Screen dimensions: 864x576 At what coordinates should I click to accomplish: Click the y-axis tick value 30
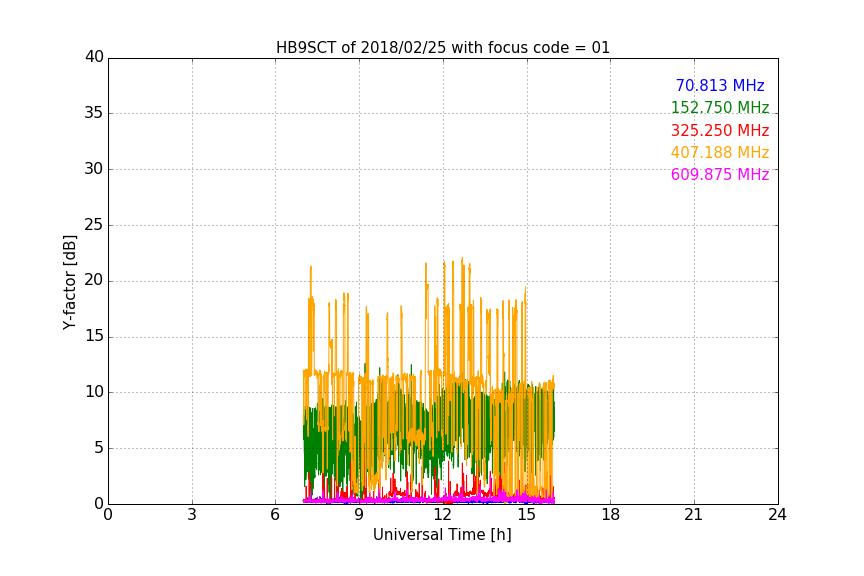94,169
